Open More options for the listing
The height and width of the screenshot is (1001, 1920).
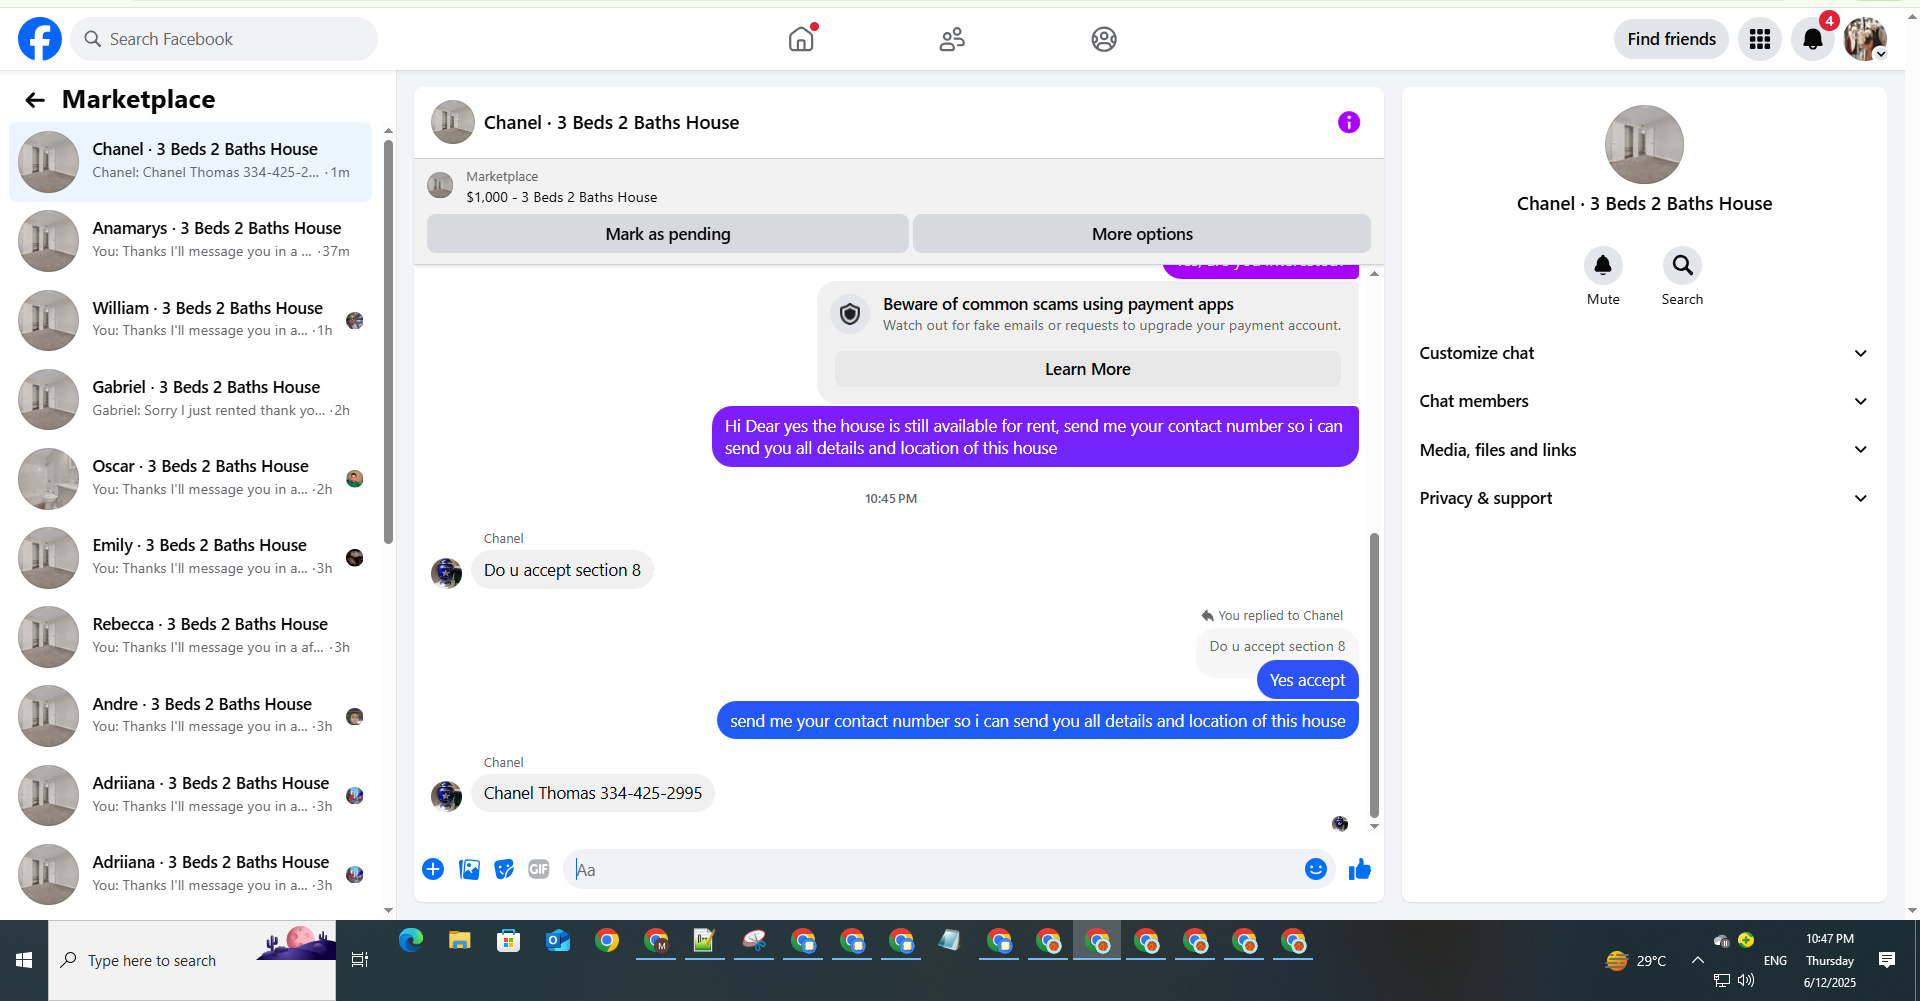pos(1142,234)
